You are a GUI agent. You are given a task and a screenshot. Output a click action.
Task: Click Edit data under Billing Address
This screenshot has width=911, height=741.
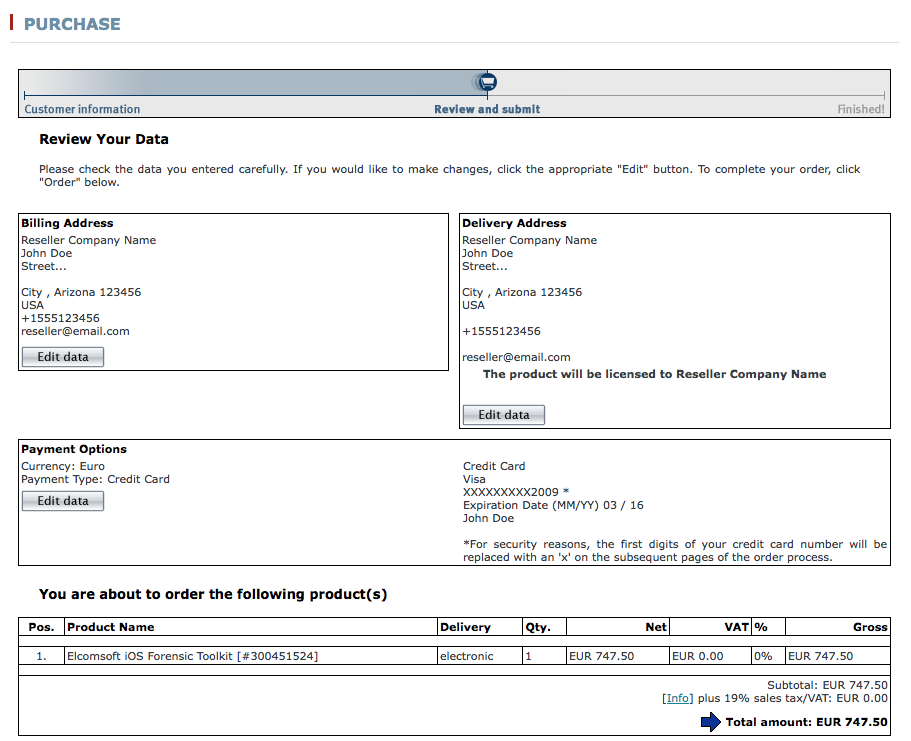[63, 357]
